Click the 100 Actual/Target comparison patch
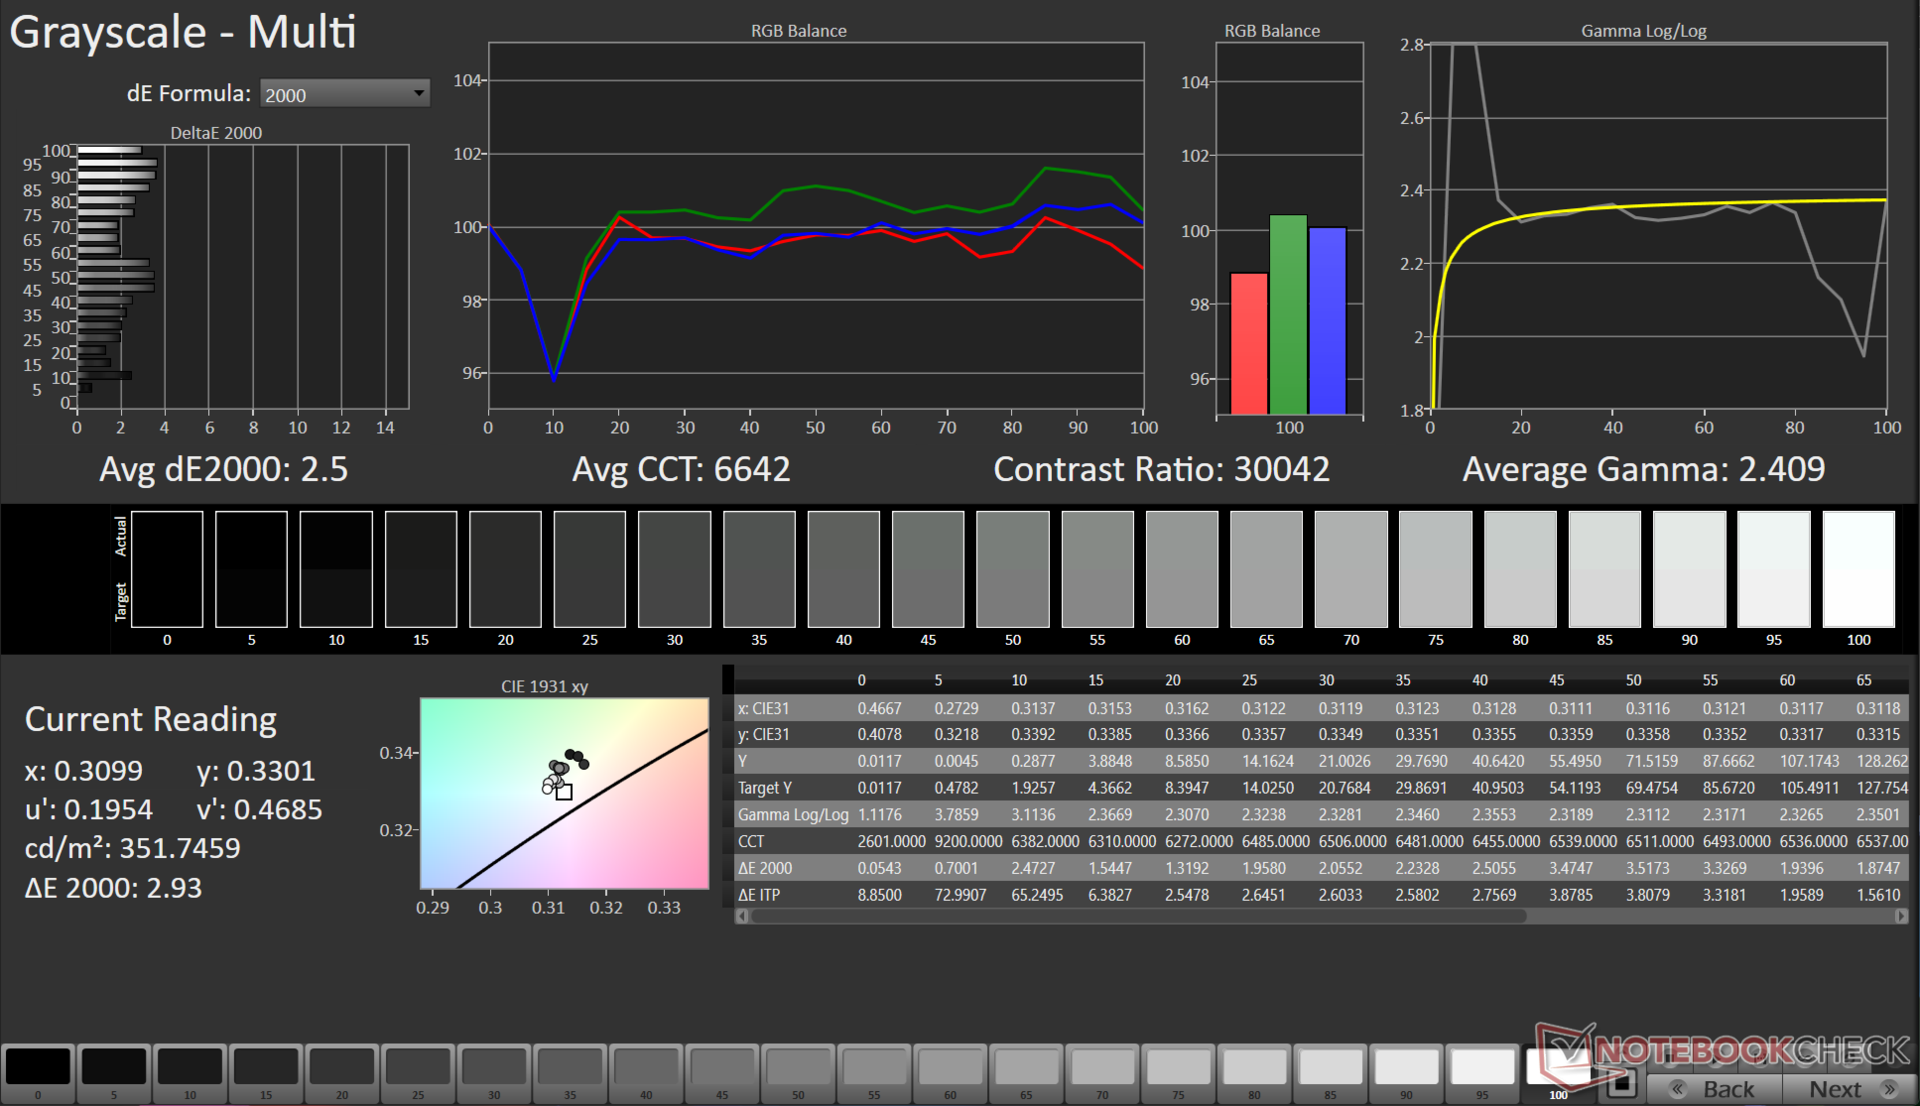 coord(1858,569)
